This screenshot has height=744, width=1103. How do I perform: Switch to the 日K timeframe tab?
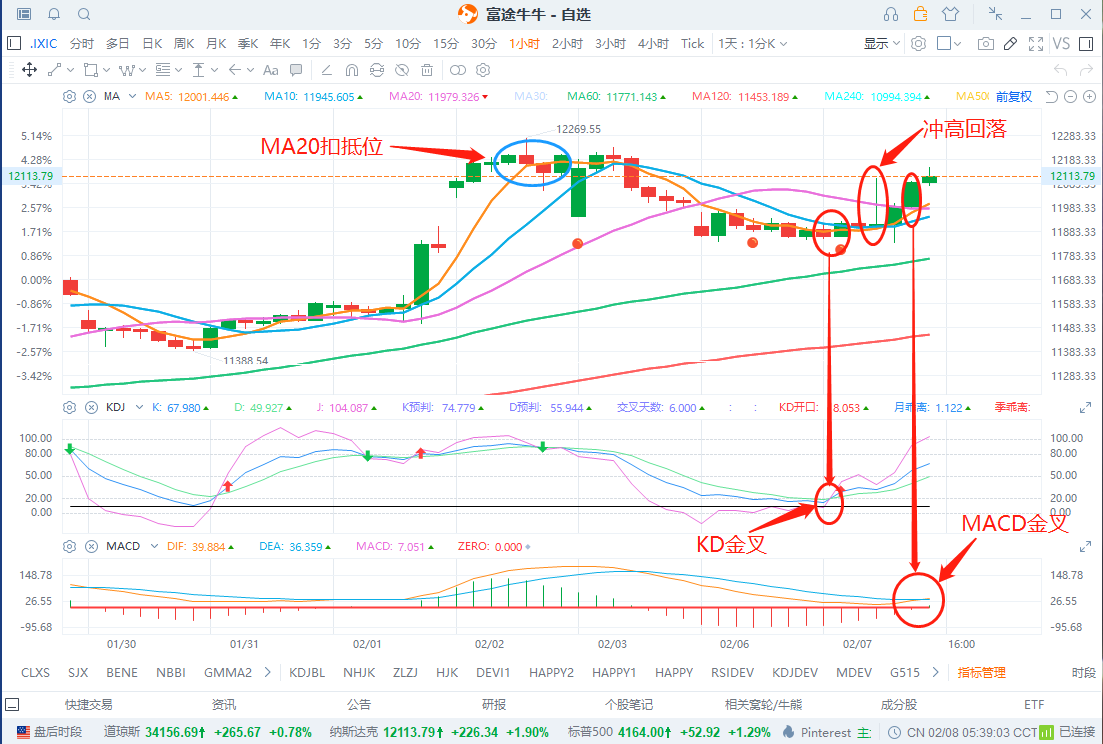(x=152, y=44)
